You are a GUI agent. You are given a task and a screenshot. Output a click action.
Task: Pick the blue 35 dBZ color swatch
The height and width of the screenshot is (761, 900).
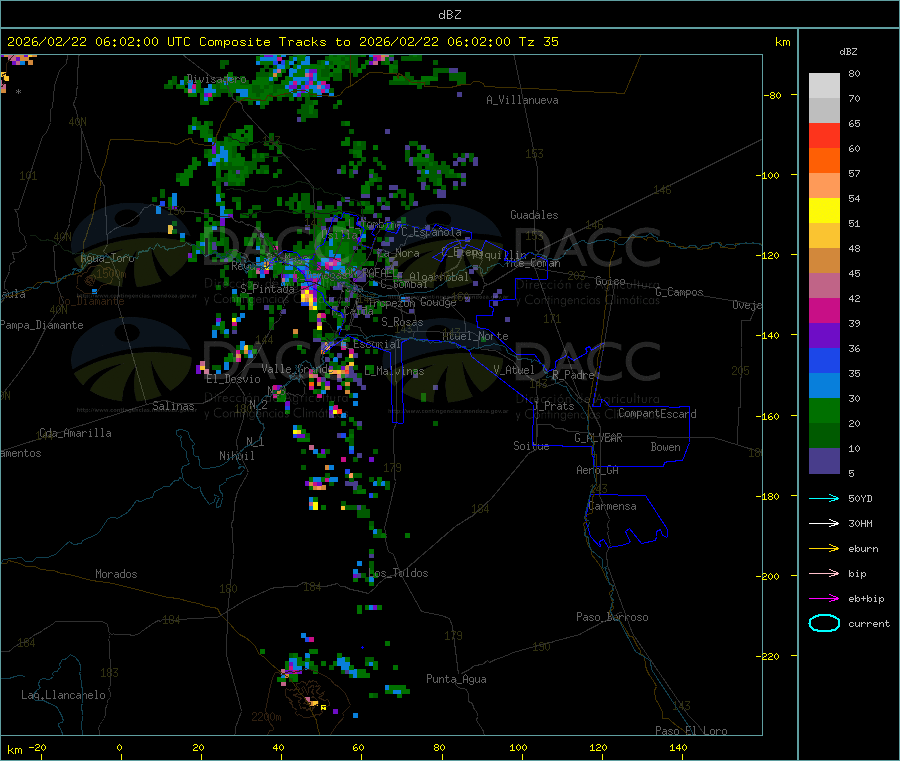pyautogui.click(x=824, y=360)
